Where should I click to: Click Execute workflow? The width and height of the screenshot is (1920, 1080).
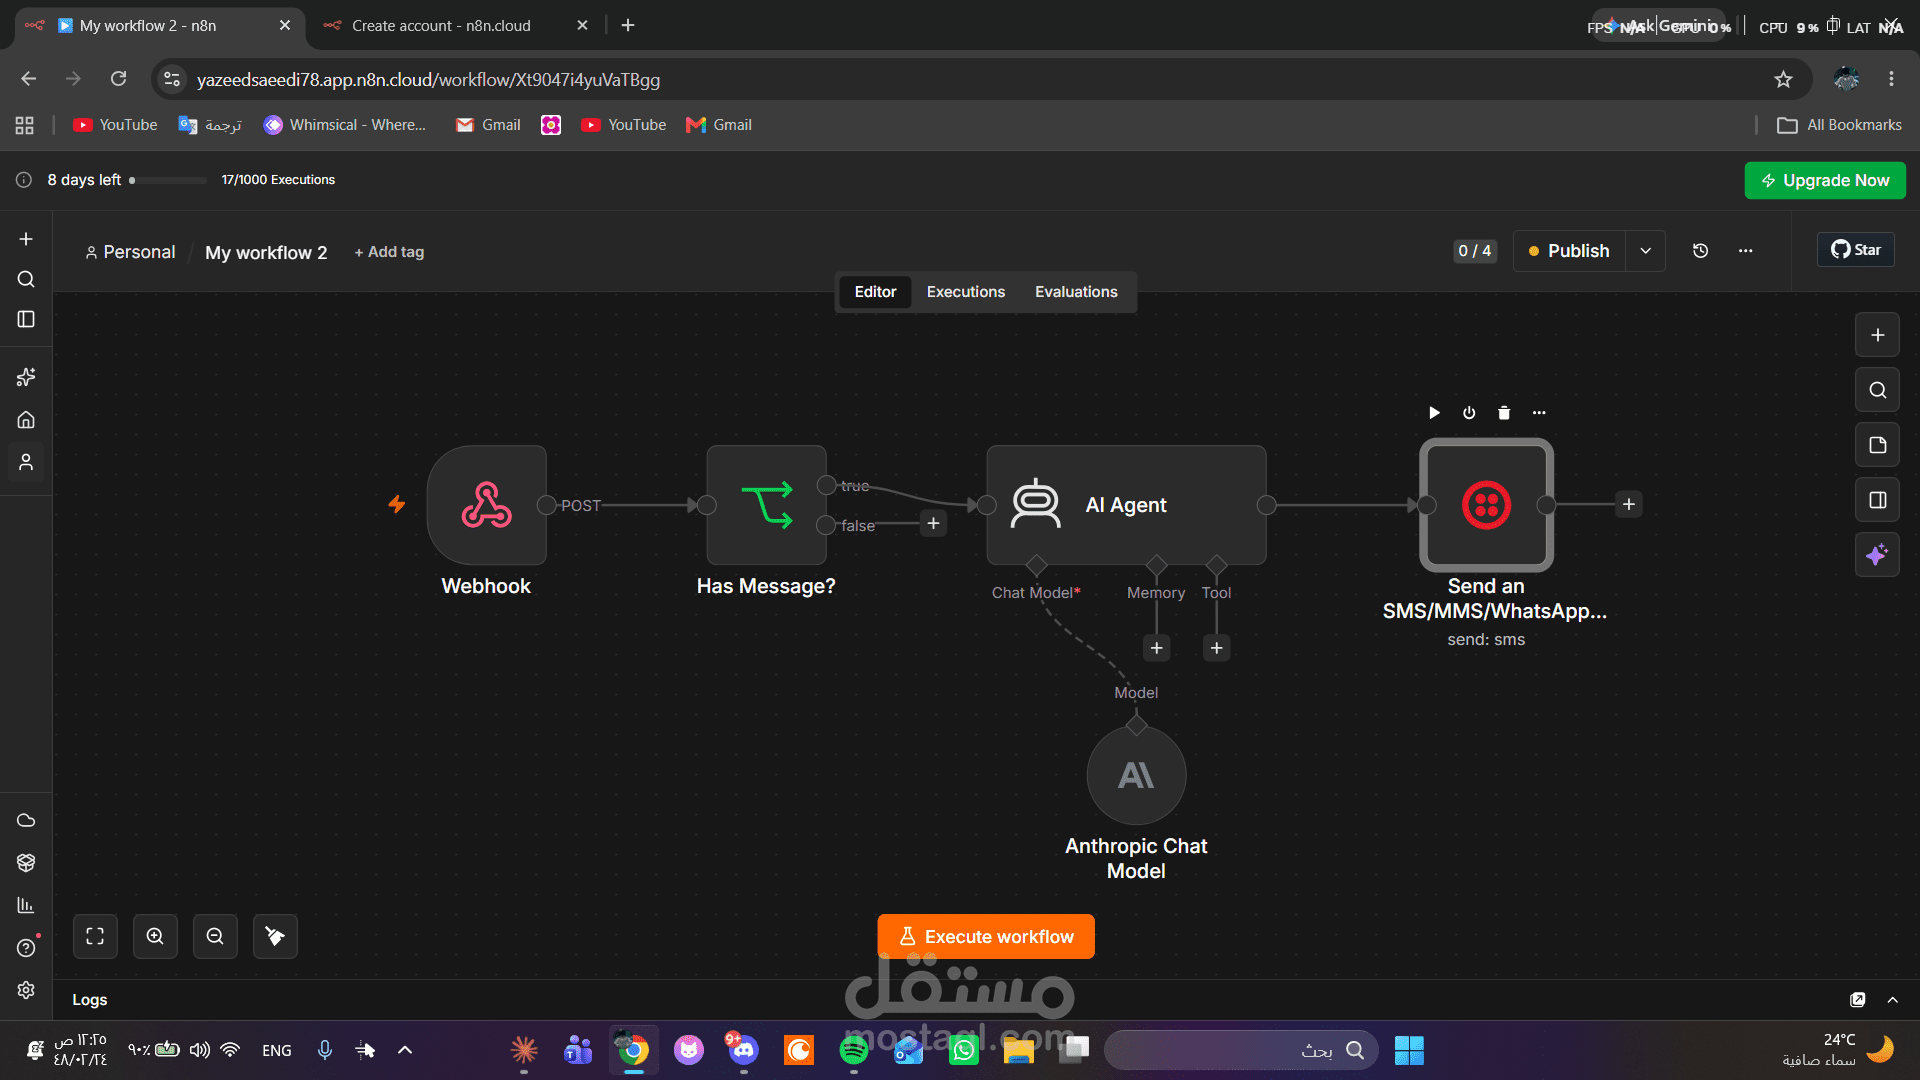986,937
